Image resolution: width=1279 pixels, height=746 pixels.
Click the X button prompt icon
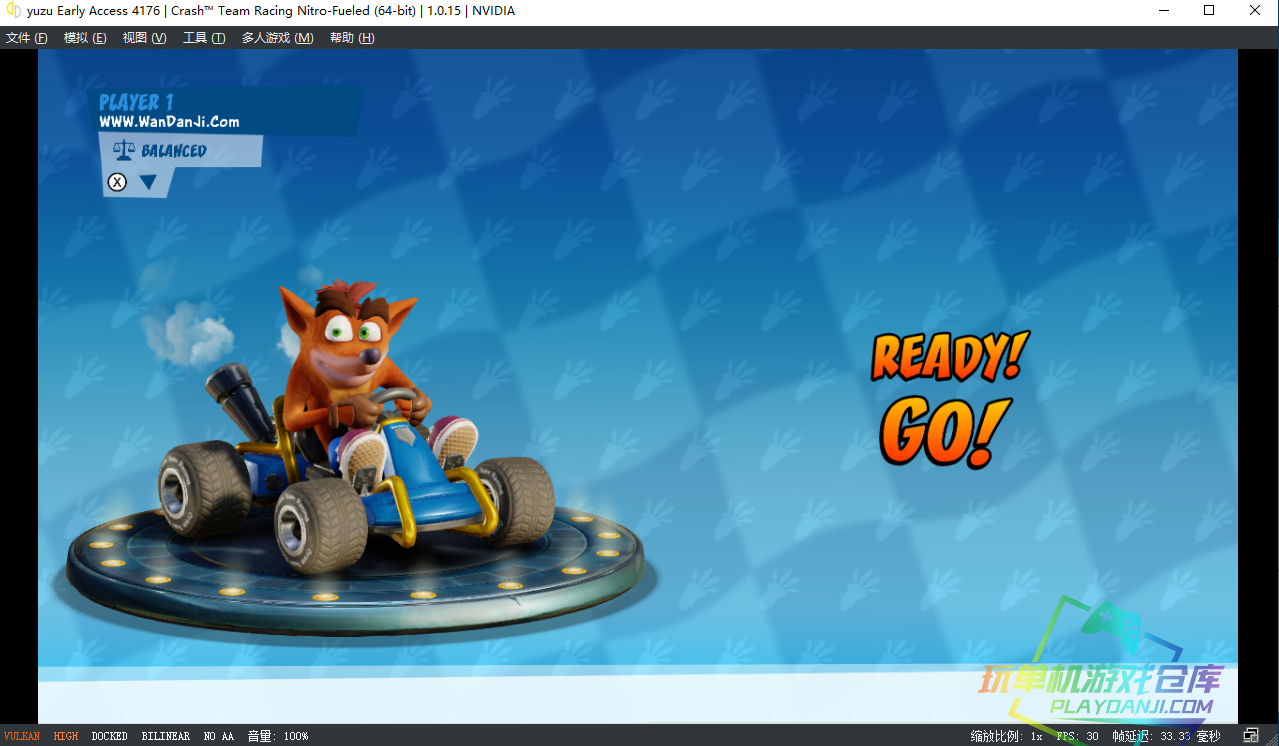tap(118, 182)
